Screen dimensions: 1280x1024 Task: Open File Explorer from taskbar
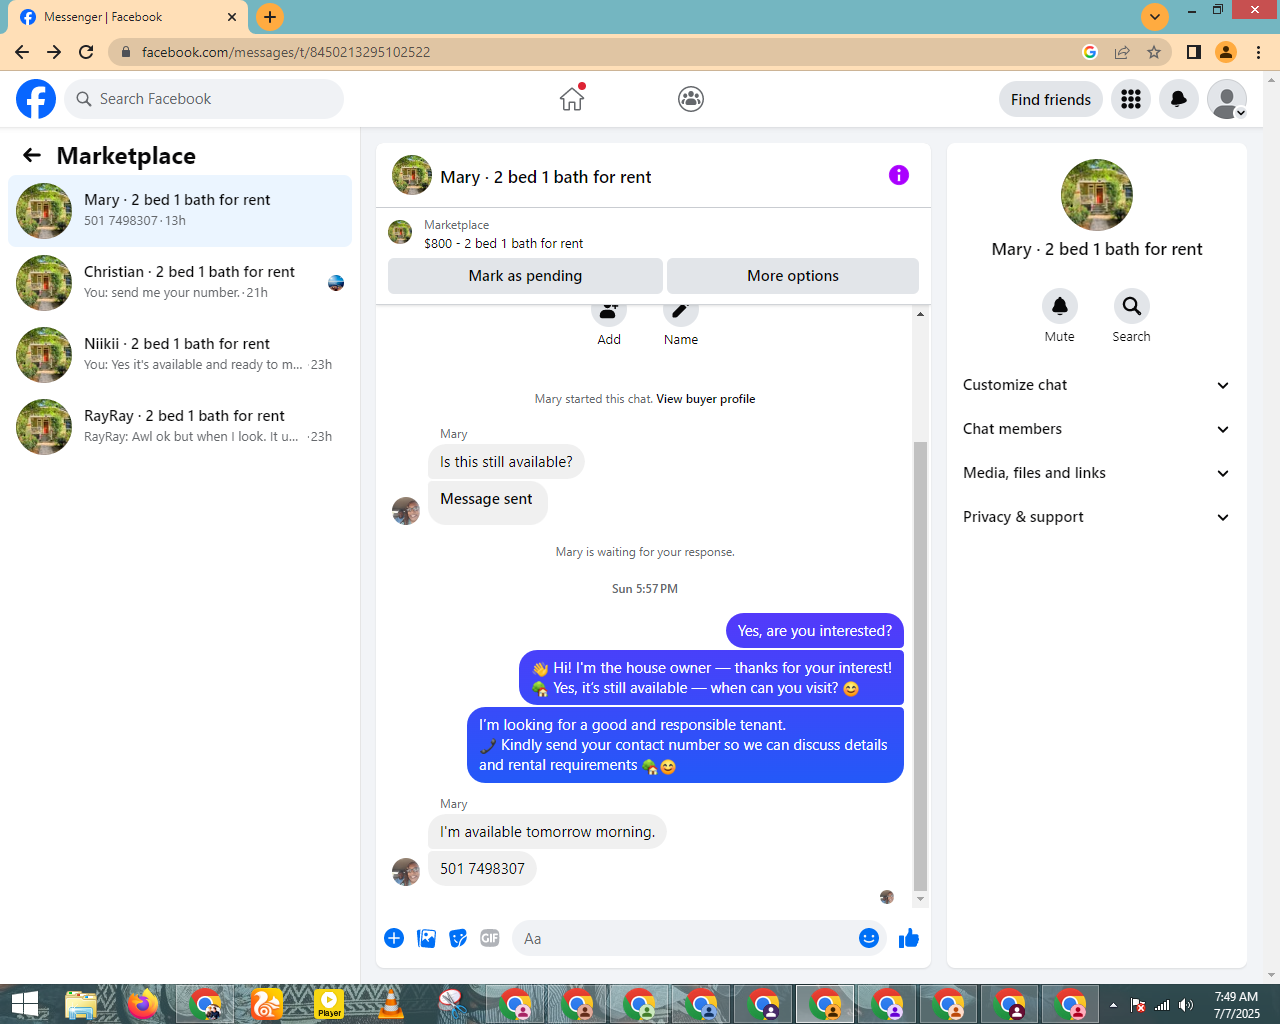(81, 1004)
